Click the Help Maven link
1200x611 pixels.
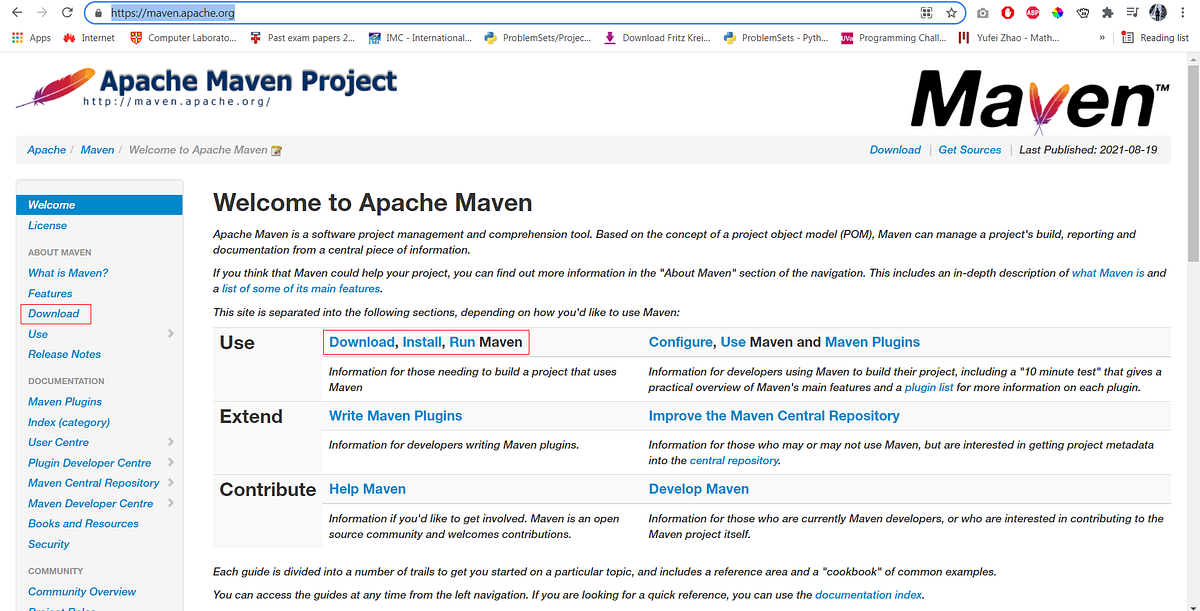pyautogui.click(x=367, y=489)
